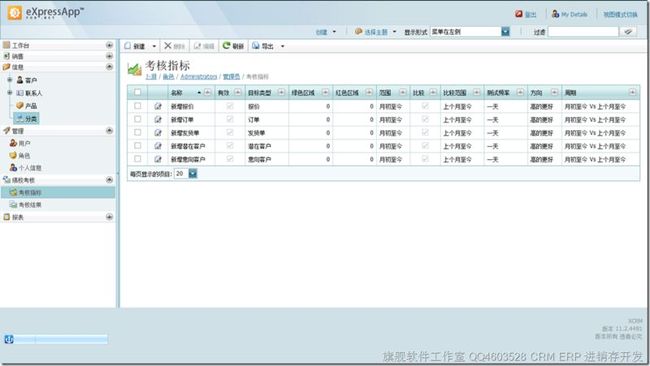
Task: Open dropdown arrow beside the 导出 button
Action: [x=283, y=46]
